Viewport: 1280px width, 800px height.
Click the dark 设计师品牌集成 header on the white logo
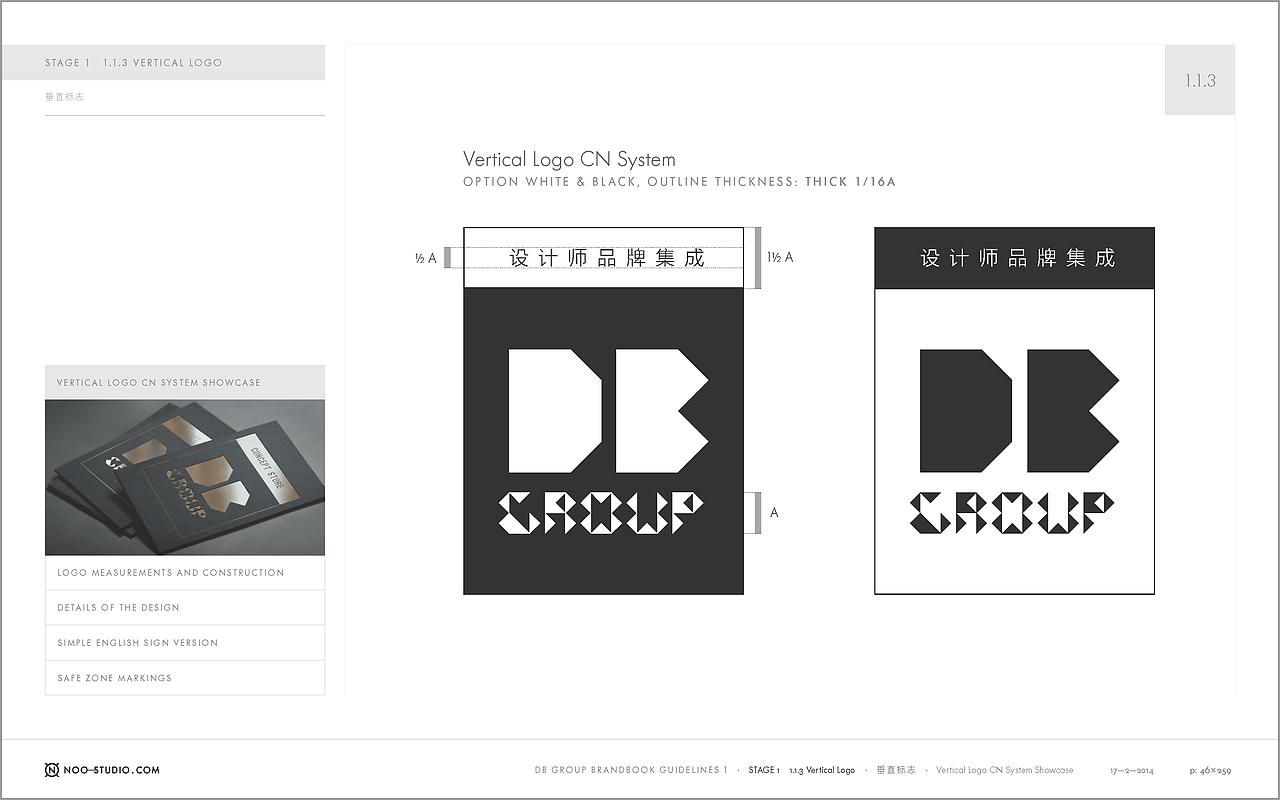[x=1014, y=258]
